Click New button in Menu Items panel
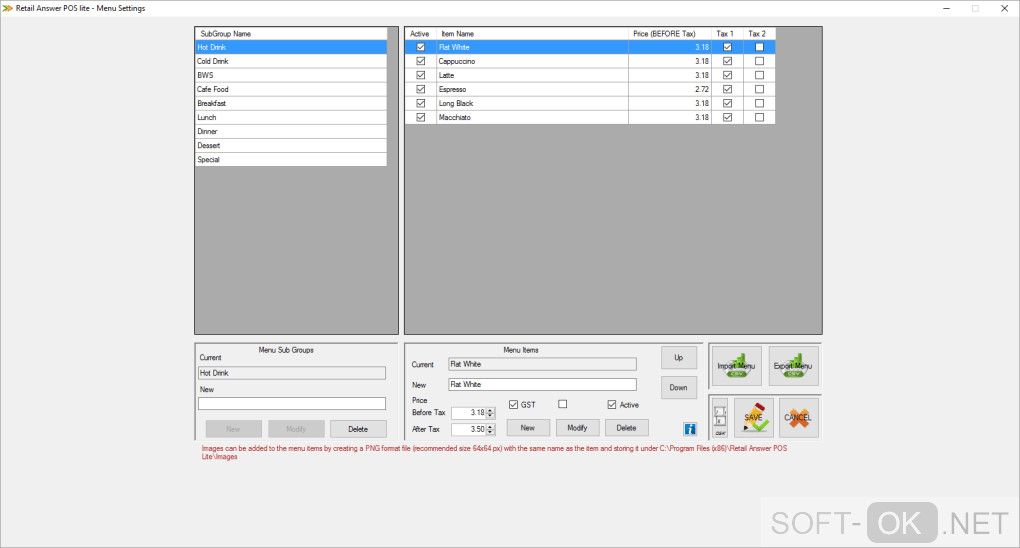 (x=528, y=428)
